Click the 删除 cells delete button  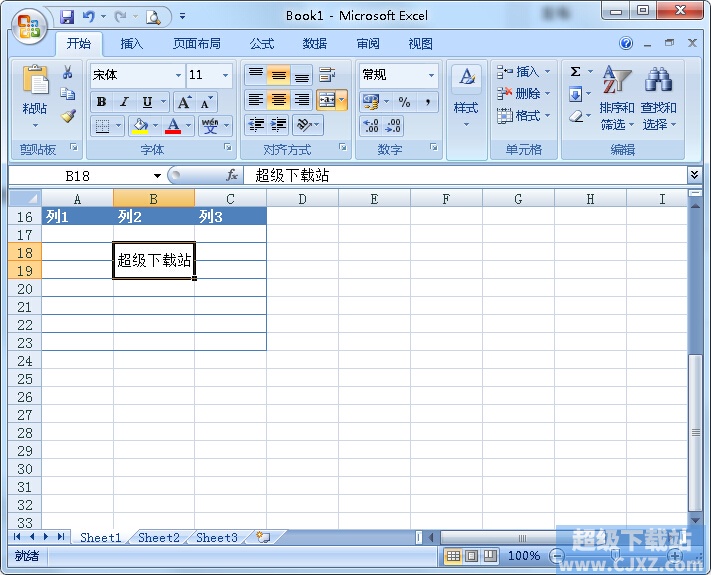(x=523, y=93)
